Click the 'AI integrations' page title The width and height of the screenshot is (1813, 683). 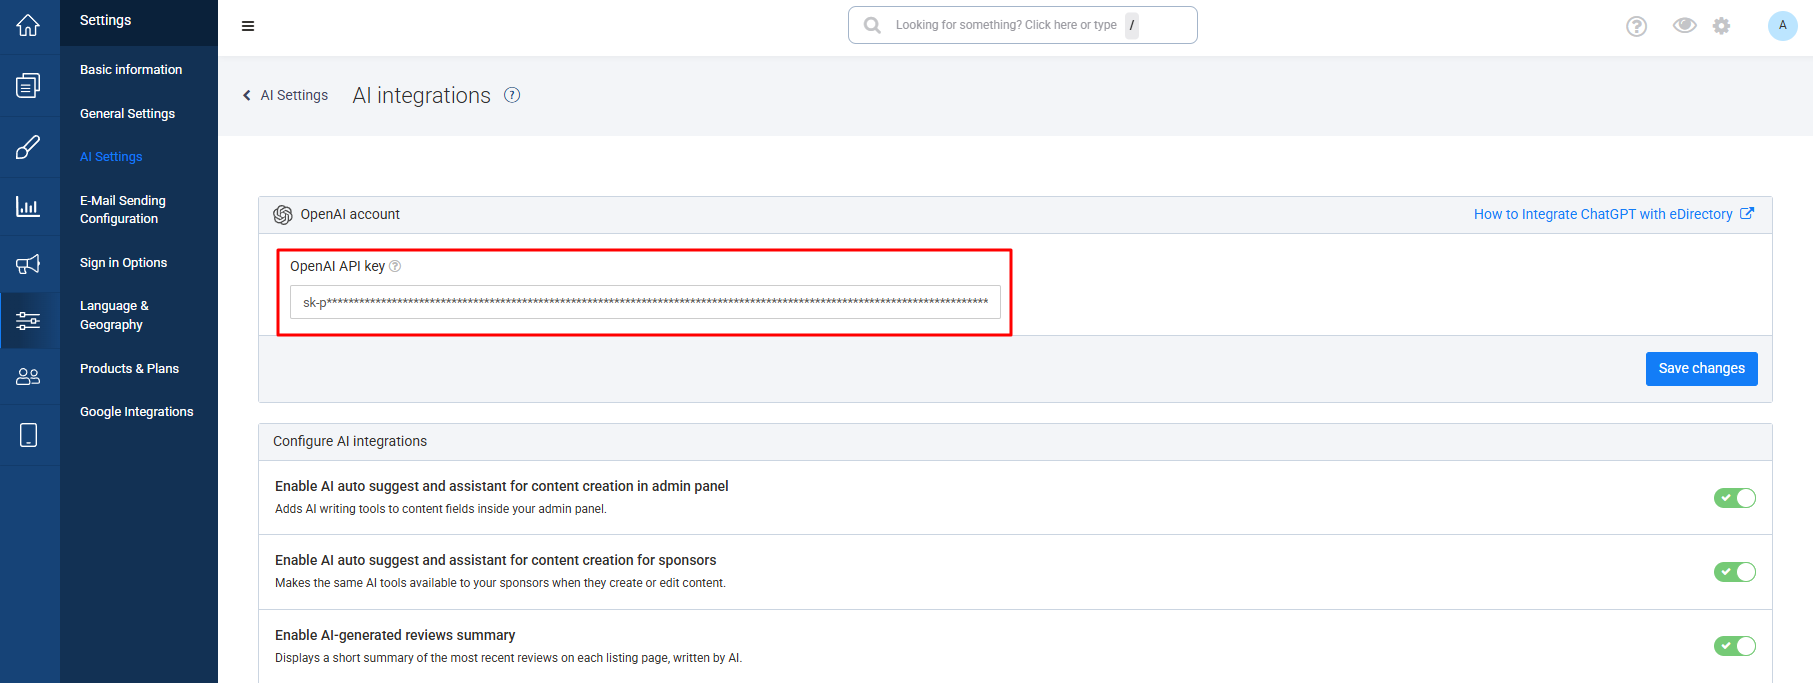pyautogui.click(x=421, y=95)
